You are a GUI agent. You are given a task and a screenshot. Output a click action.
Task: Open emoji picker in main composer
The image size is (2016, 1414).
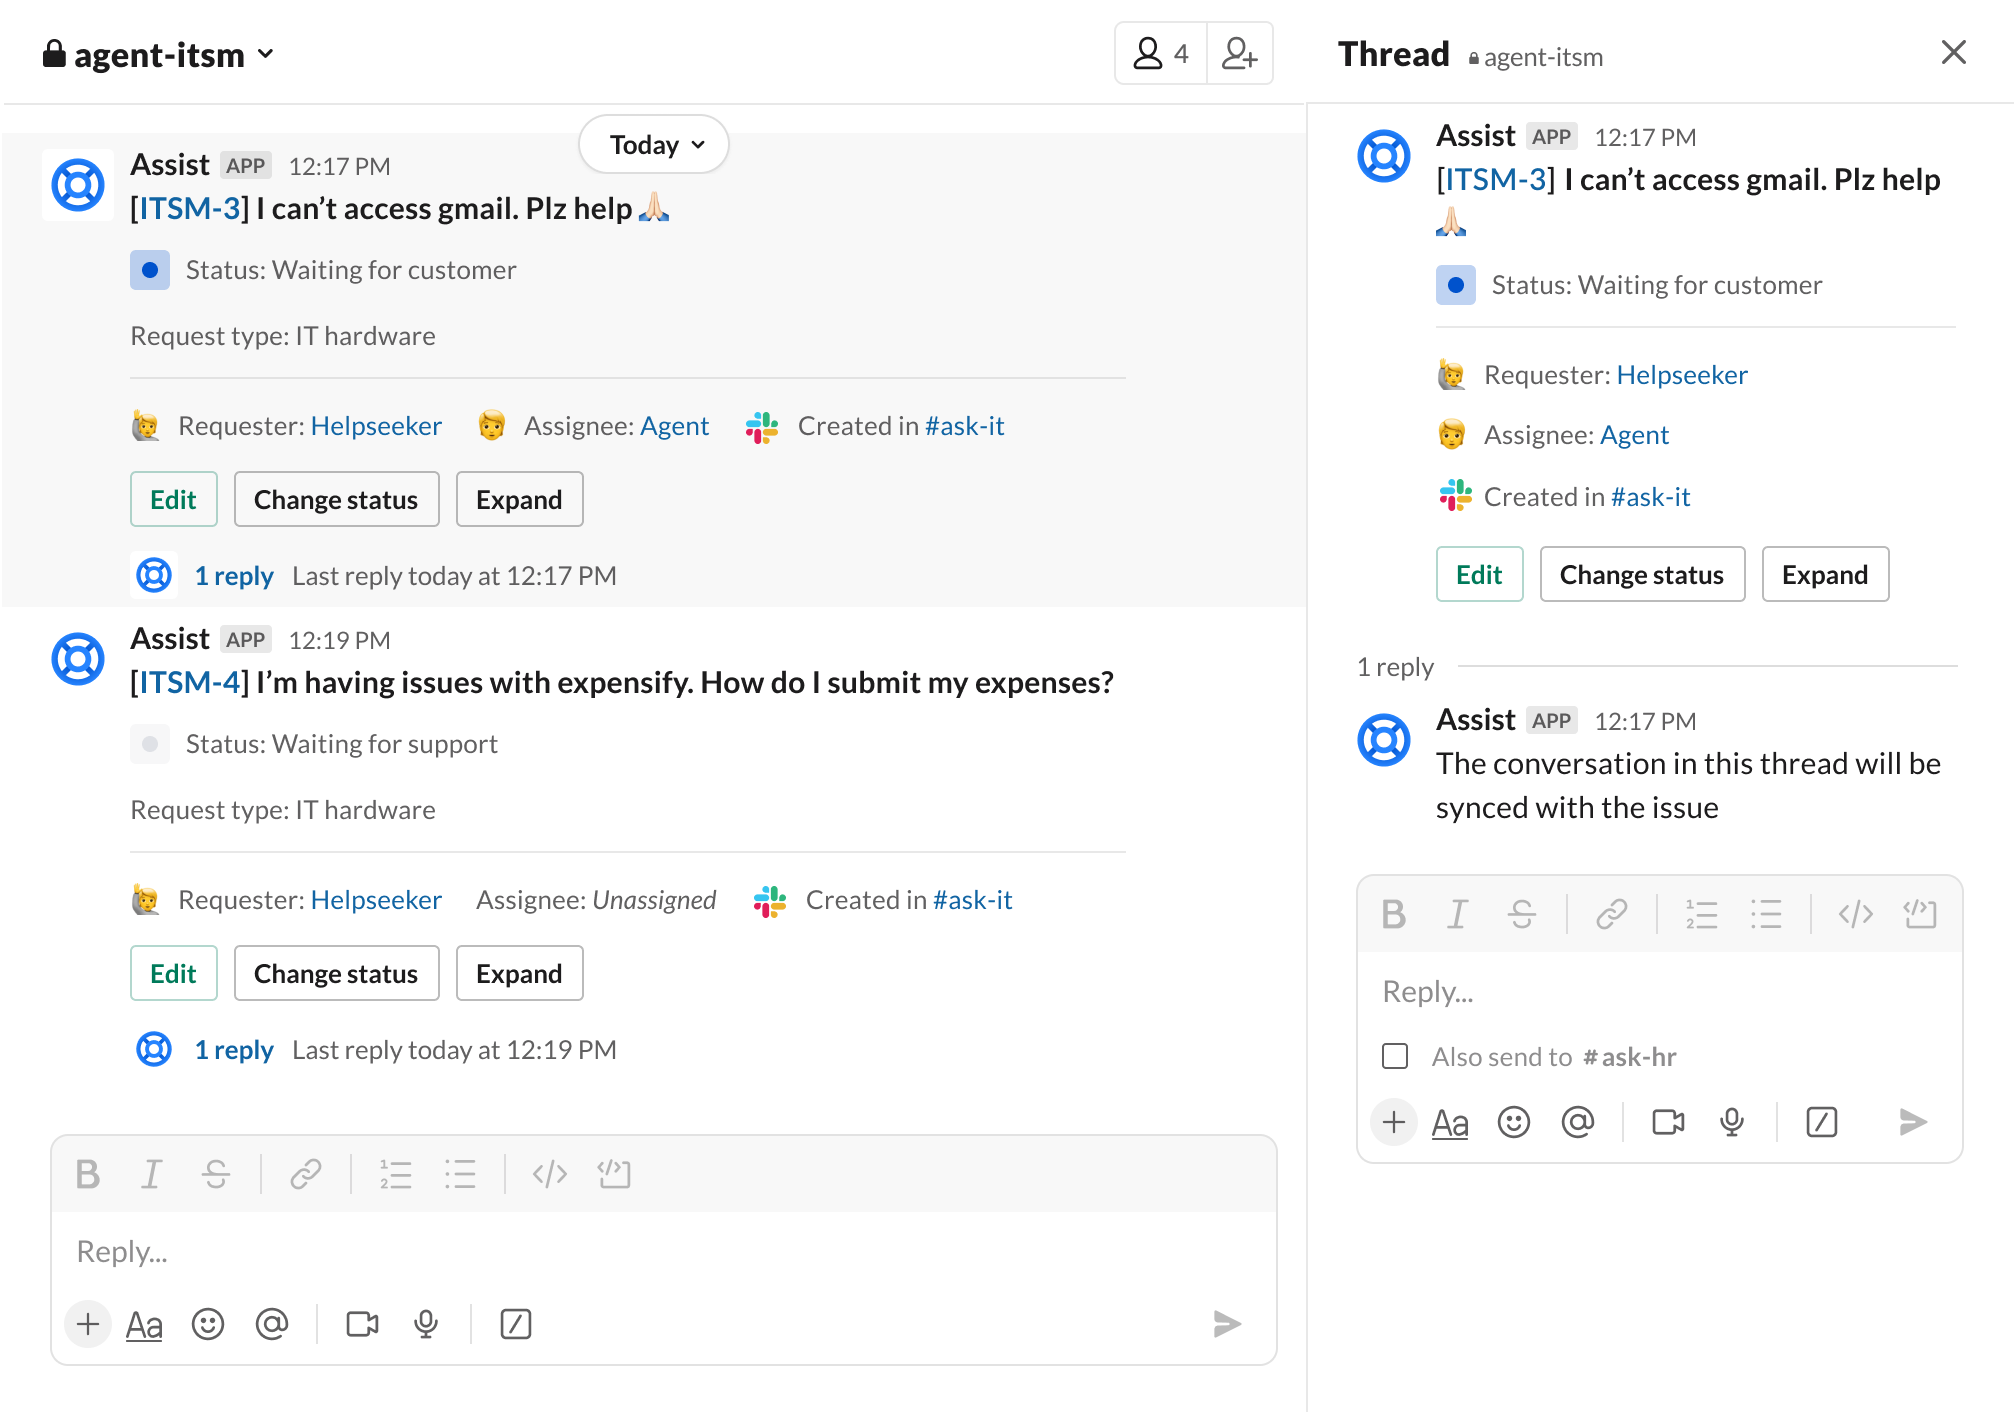click(x=208, y=1324)
